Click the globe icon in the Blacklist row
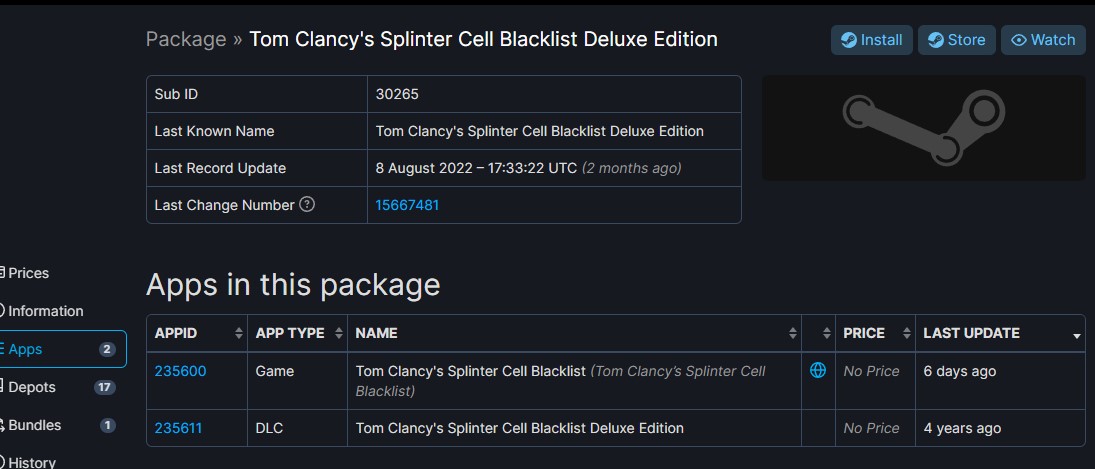Image resolution: width=1095 pixels, height=469 pixels. pyautogui.click(x=818, y=371)
